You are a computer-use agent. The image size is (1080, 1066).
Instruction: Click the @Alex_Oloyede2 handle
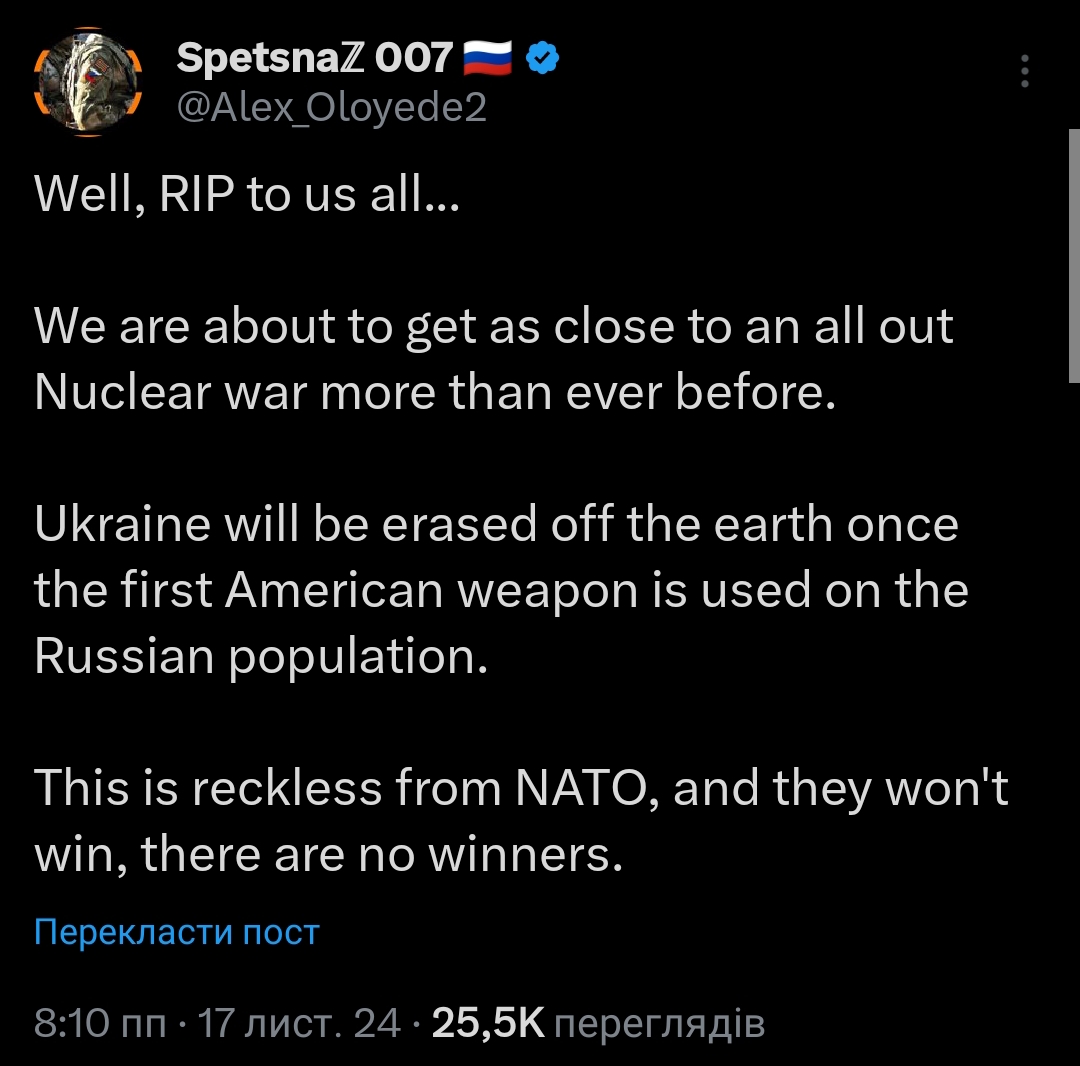(x=331, y=106)
